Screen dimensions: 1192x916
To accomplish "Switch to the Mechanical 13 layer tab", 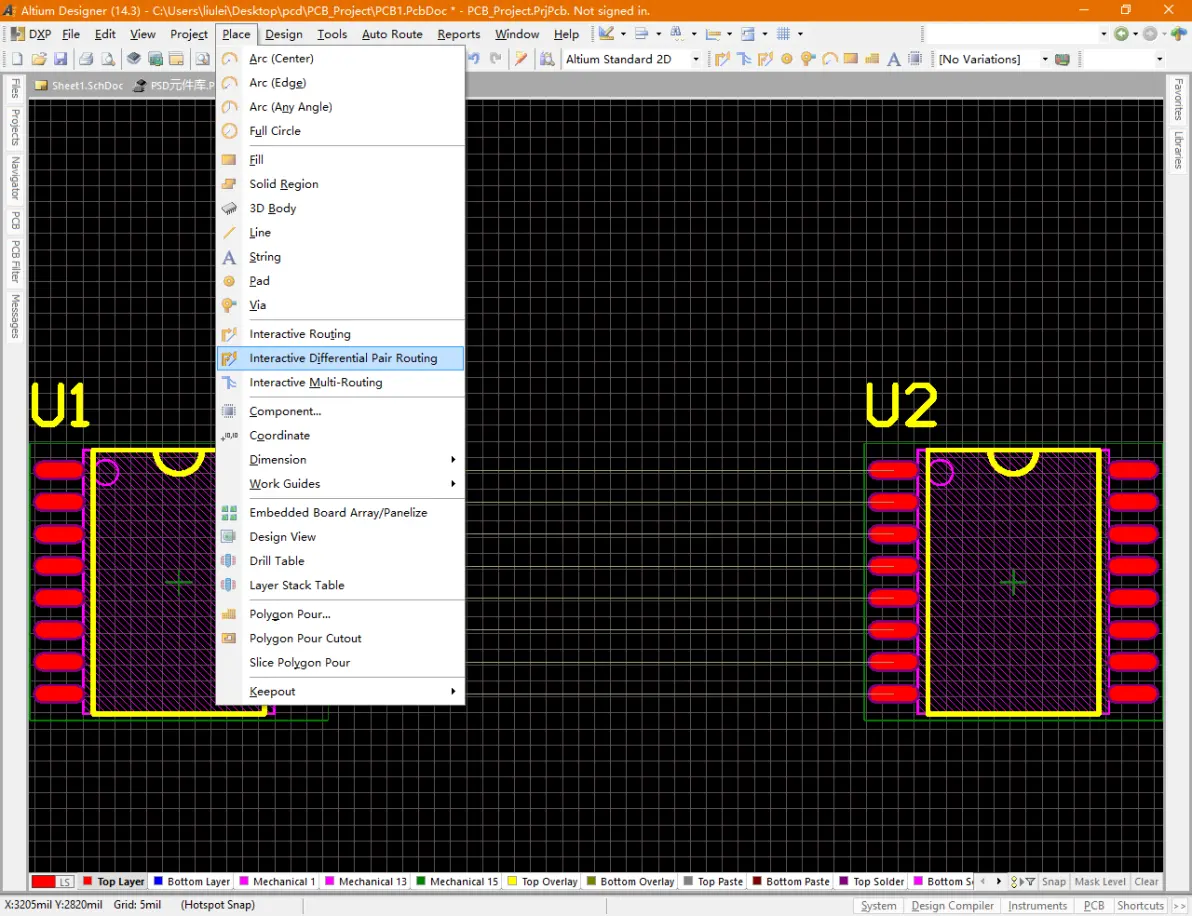I will coord(366,882).
